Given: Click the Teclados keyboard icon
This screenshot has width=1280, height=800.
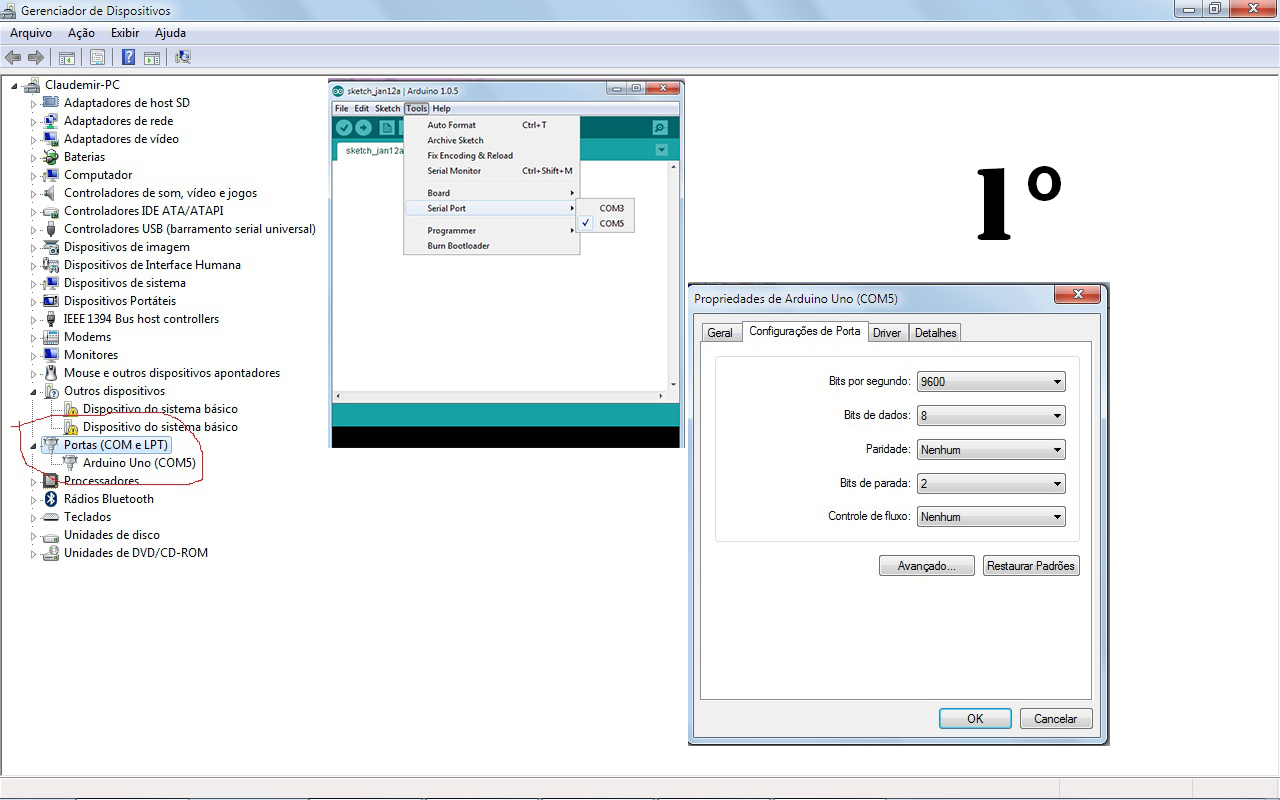Looking at the screenshot, I should click(x=51, y=517).
